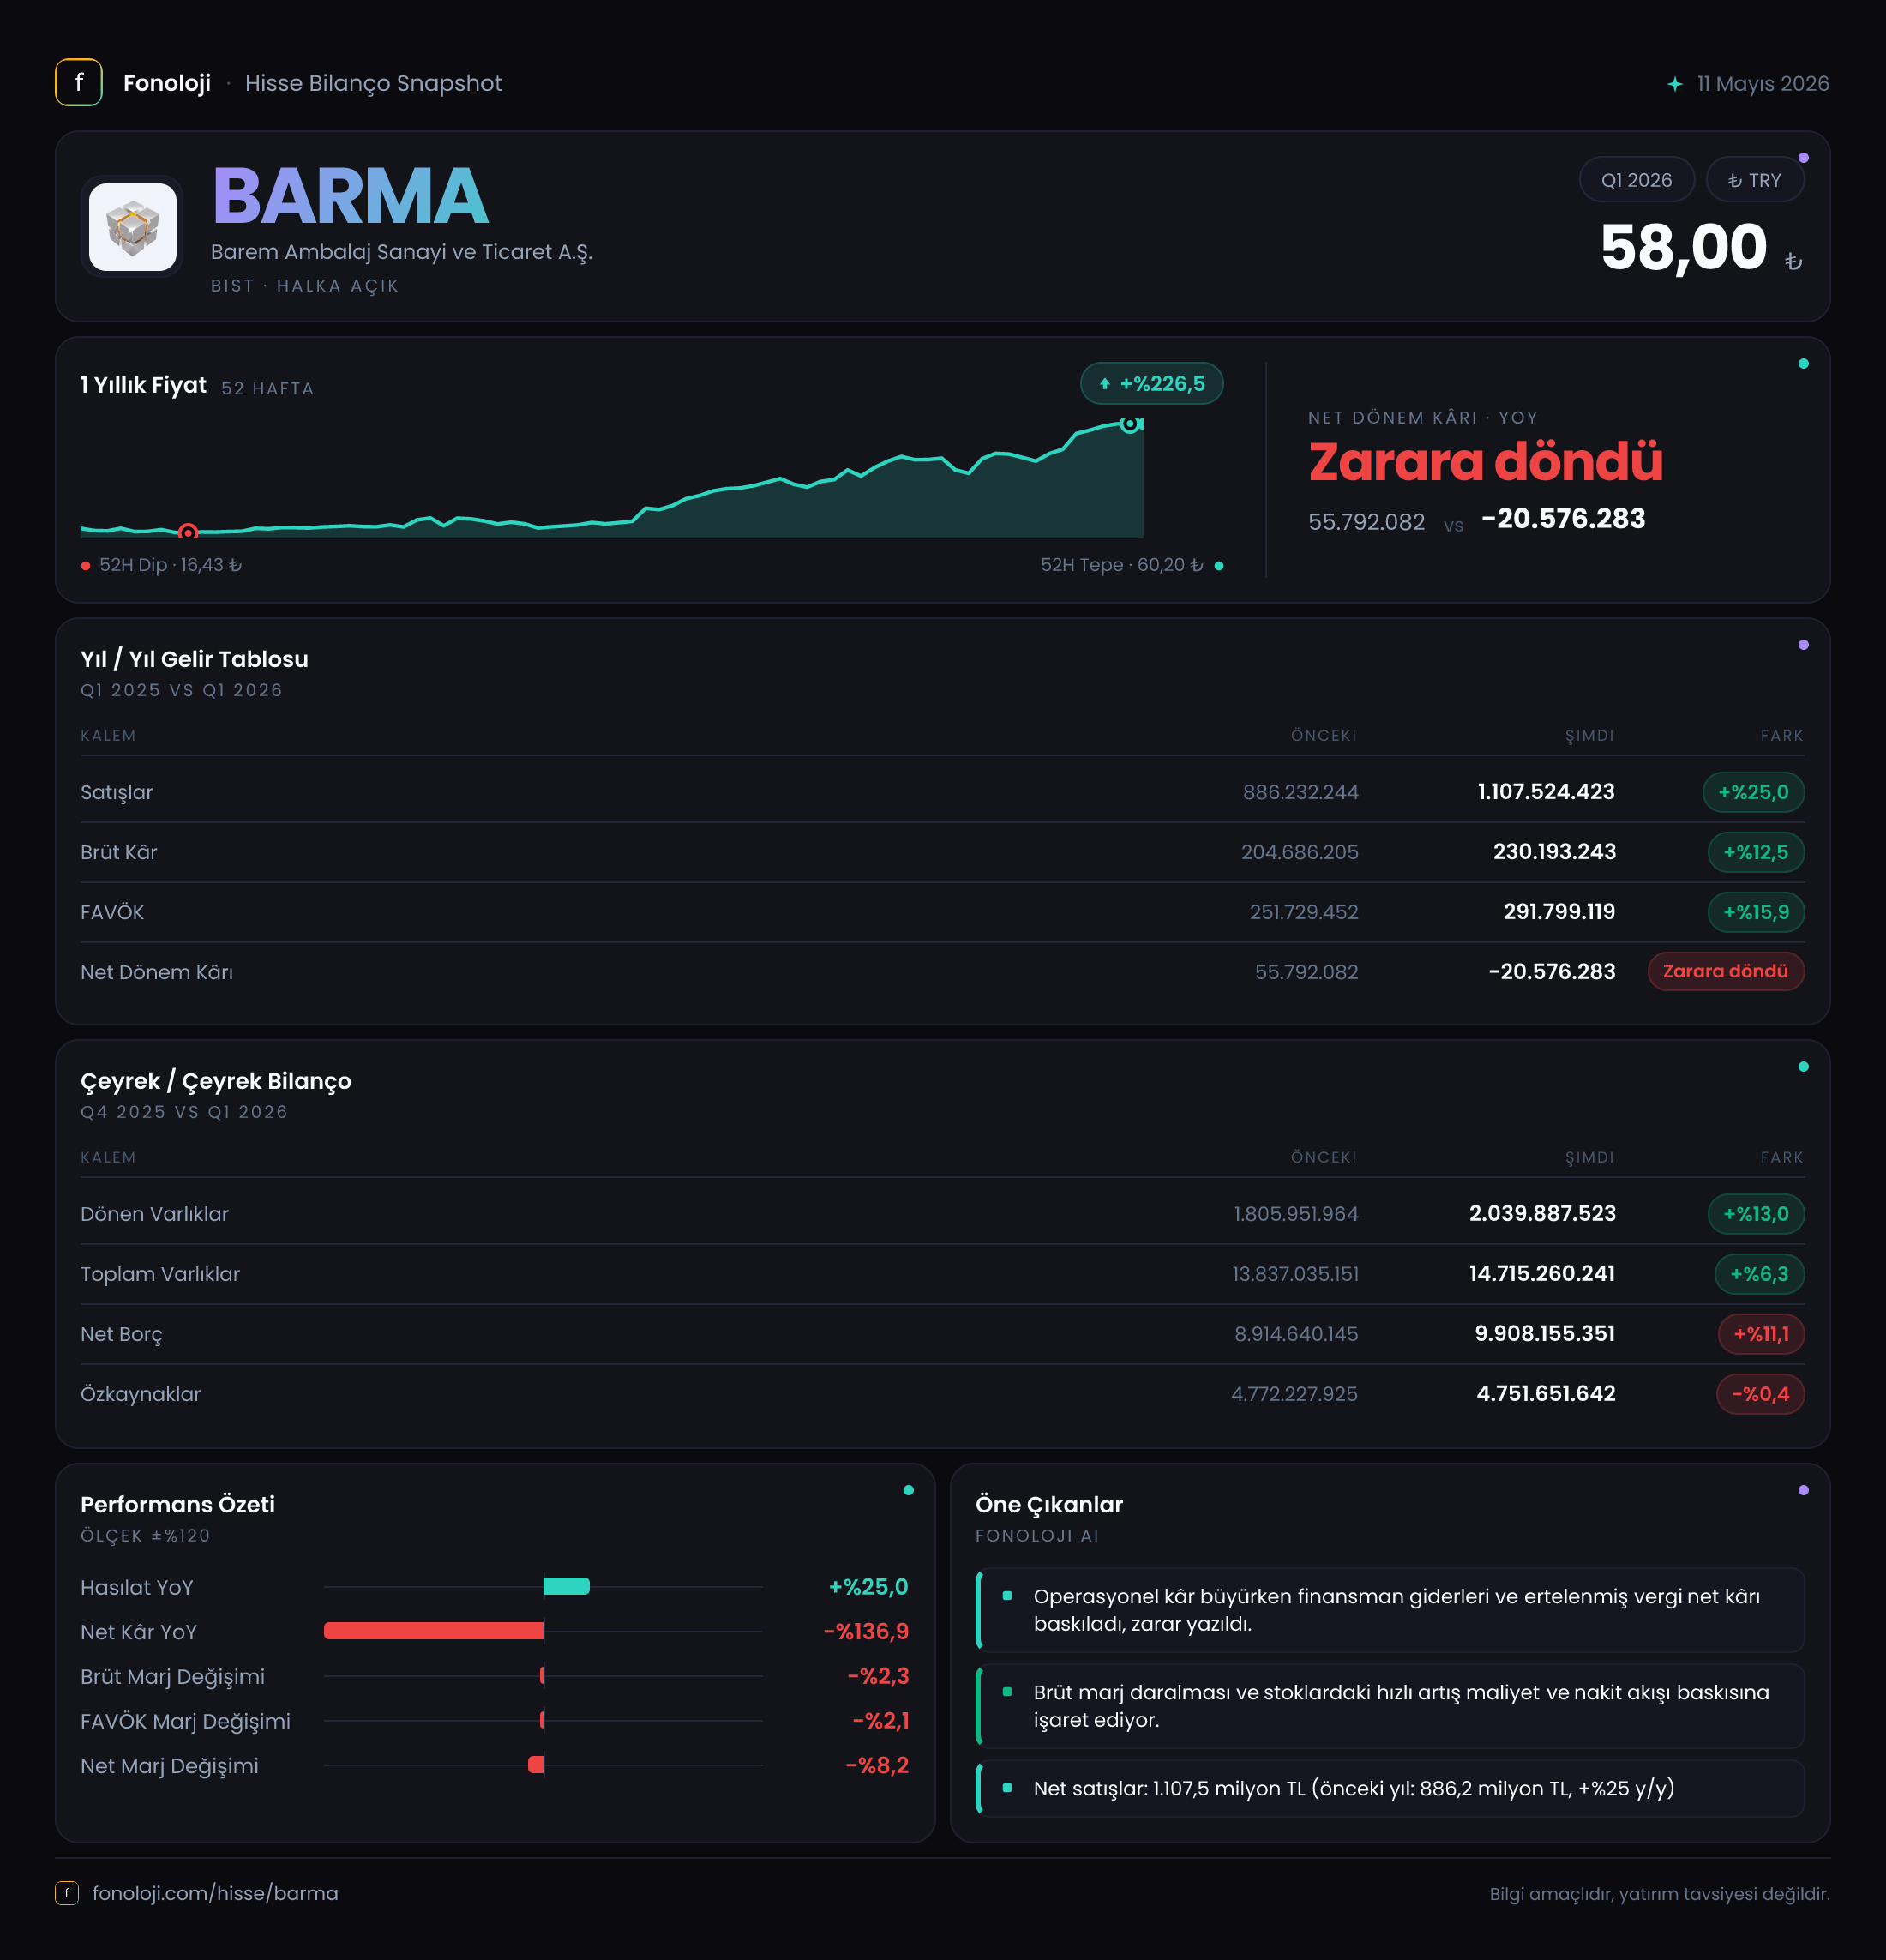The height and width of the screenshot is (1960, 1886).
Task: Click the Çeyrek / Çeyrek Bilanço heading
Action: [x=216, y=1081]
